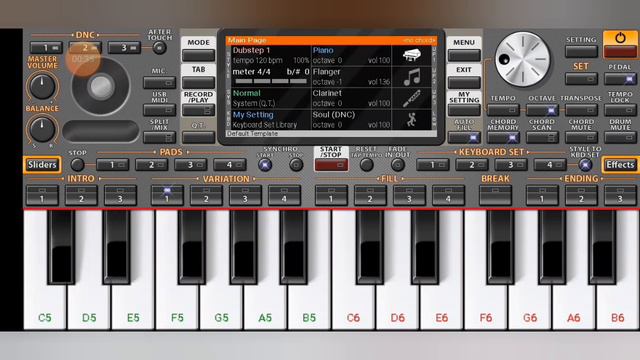
Task: Trigger Pad 3
Action: tap(191, 165)
